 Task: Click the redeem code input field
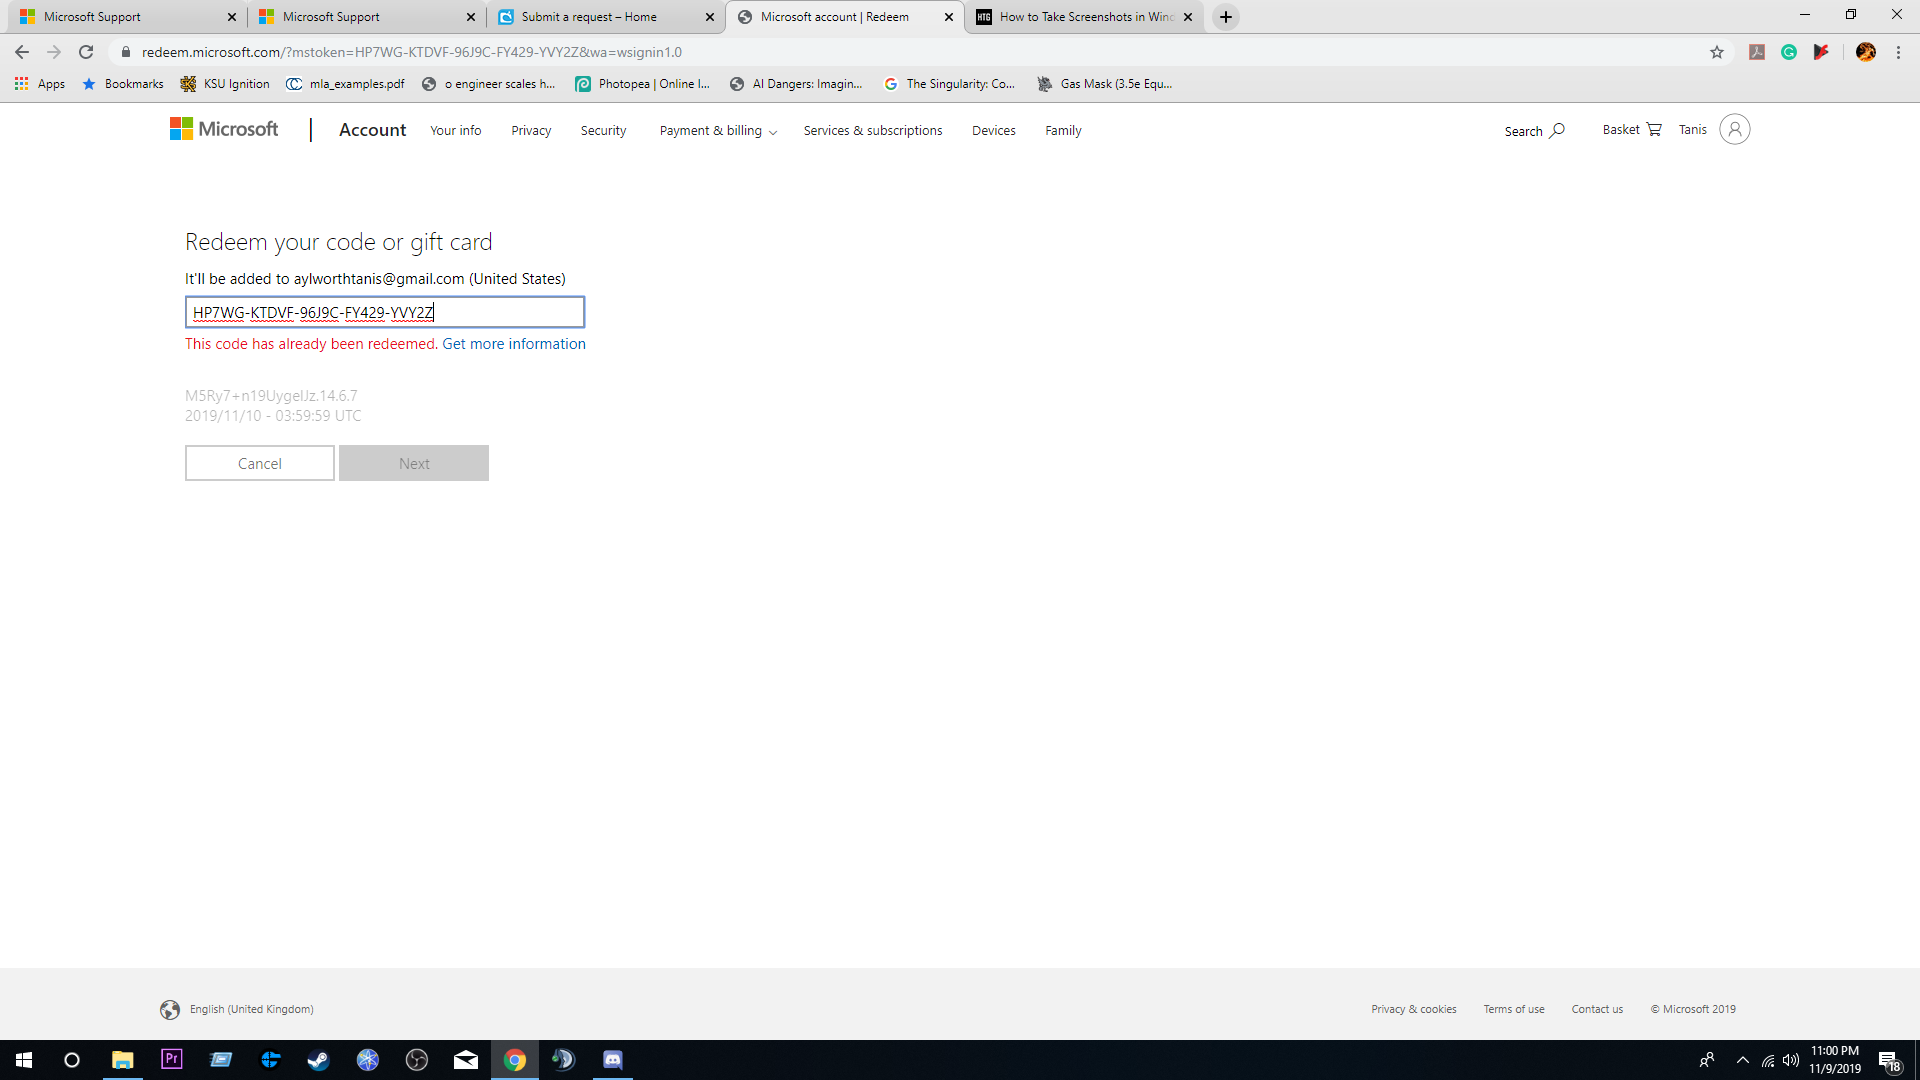point(384,312)
